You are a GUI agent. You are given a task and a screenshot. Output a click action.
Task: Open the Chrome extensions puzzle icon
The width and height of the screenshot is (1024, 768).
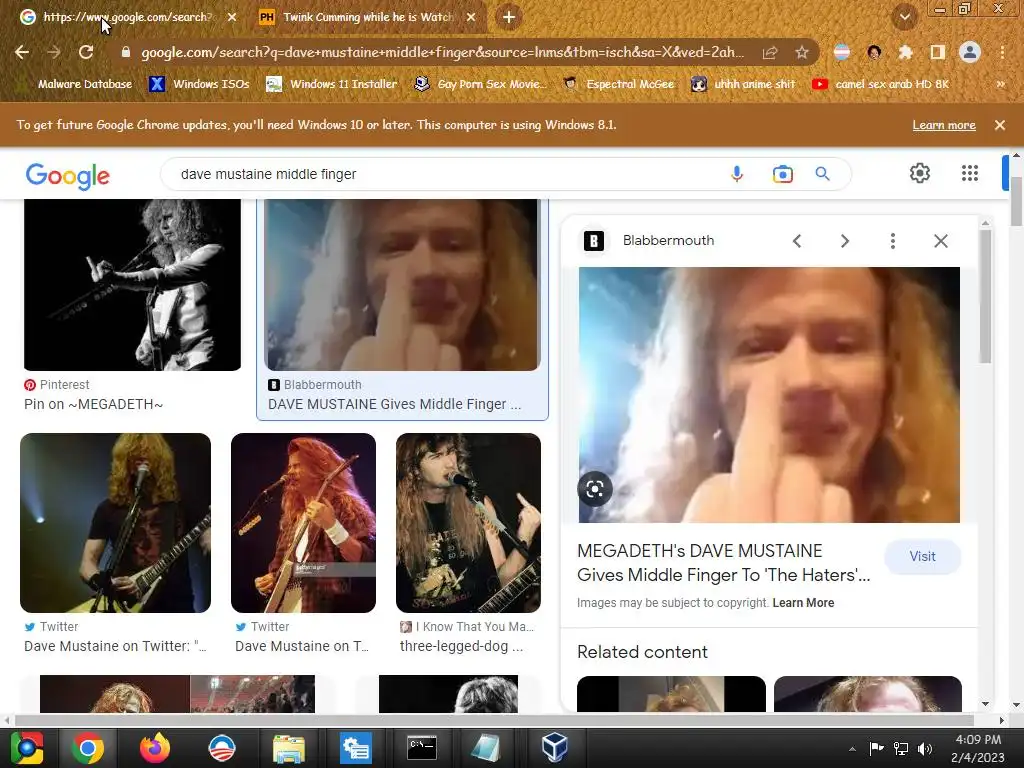[x=905, y=52]
